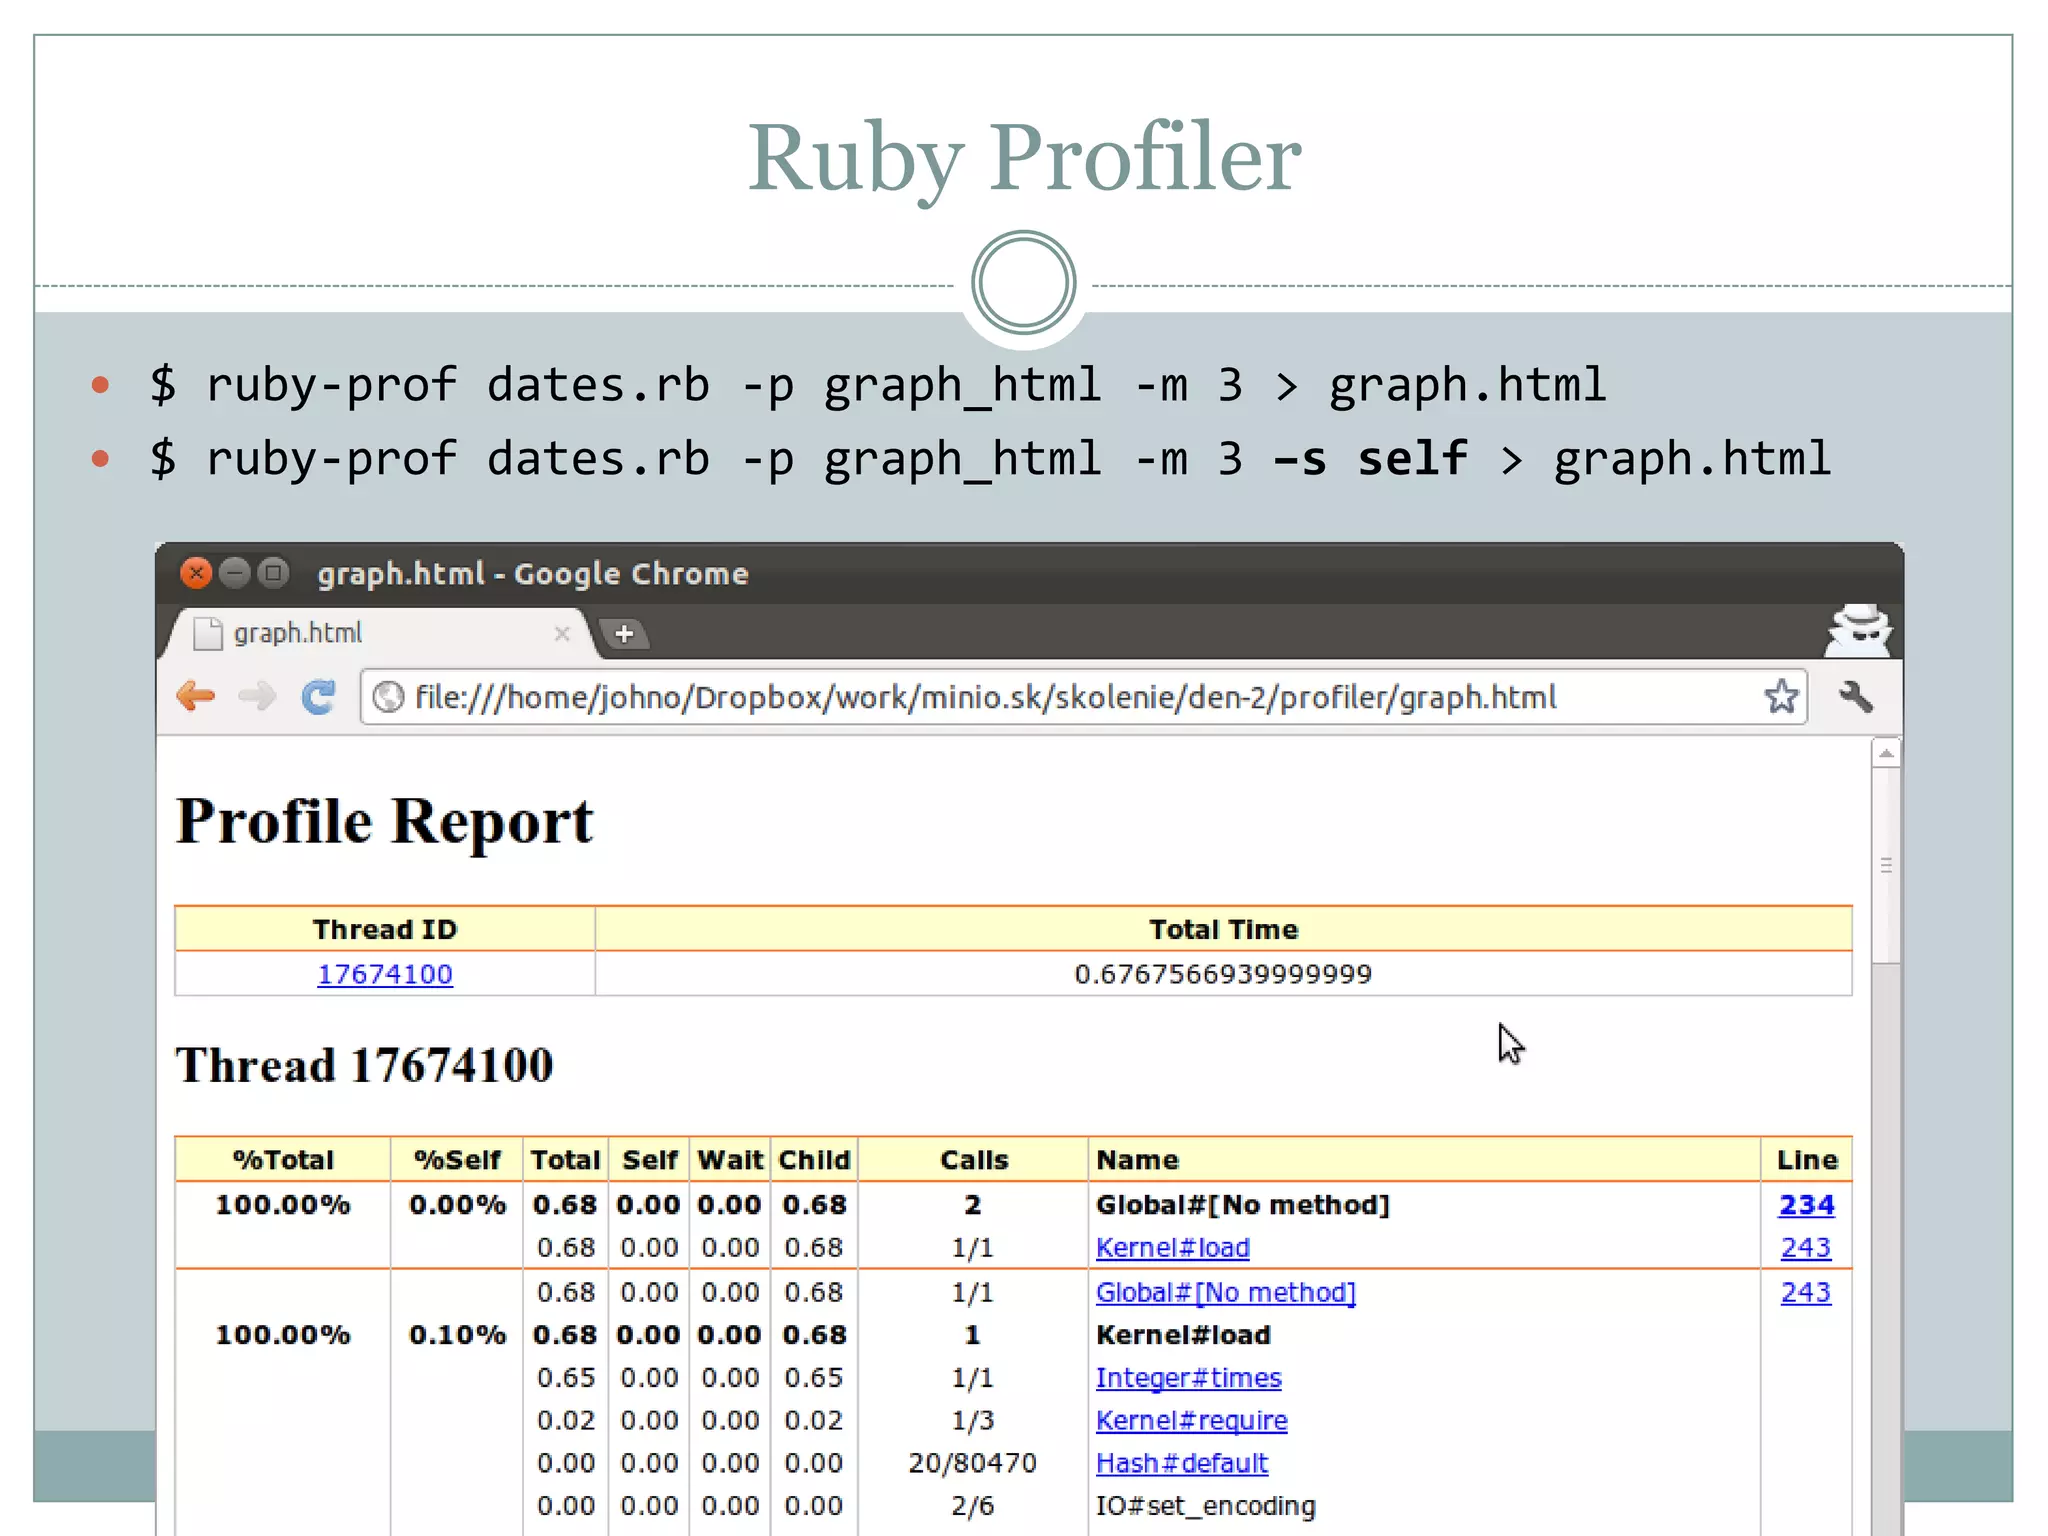Open the Kernel#load link
Image resolution: width=2048 pixels, height=1536 pixels.
[x=1172, y=1248]
